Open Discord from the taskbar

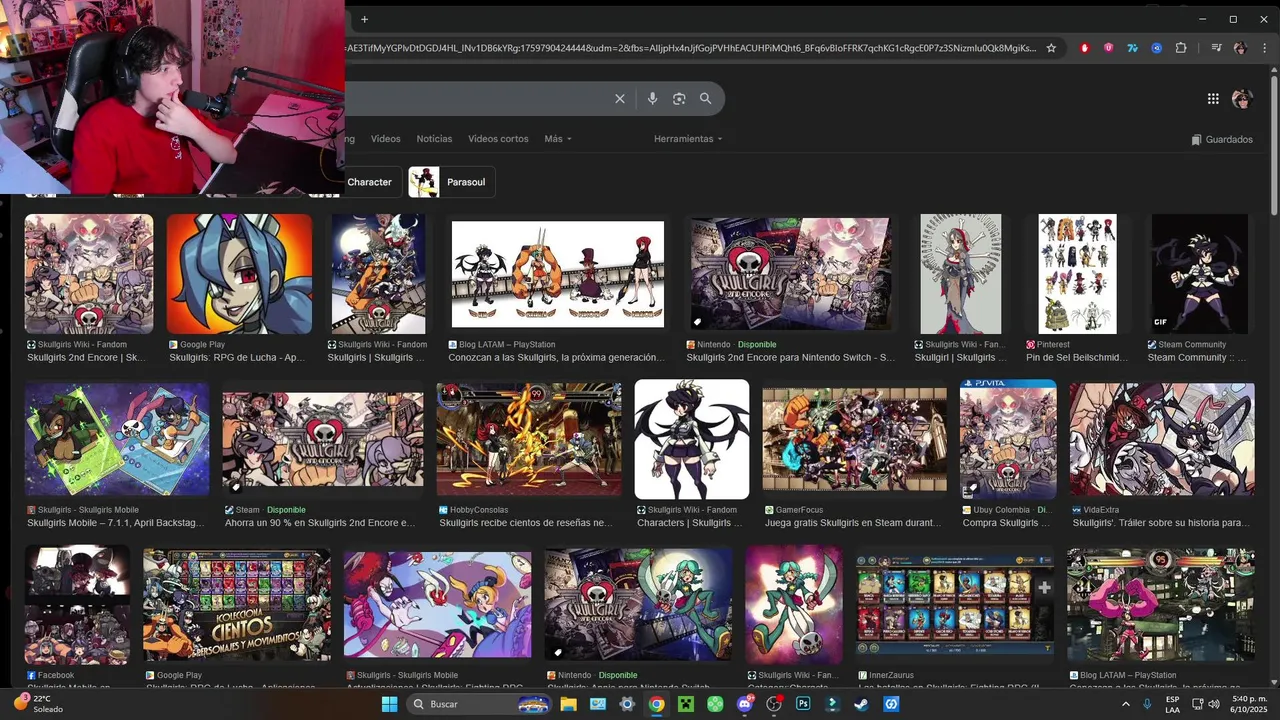[x=744, y=704]
